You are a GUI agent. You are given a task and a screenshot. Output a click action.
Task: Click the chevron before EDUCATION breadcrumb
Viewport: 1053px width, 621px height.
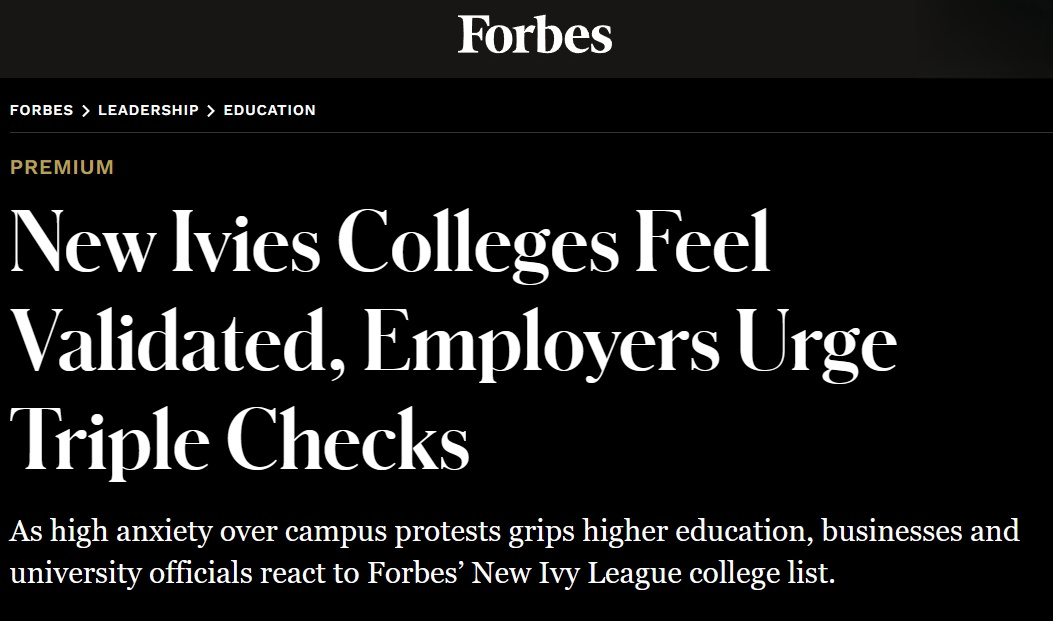tap(211, 111)
